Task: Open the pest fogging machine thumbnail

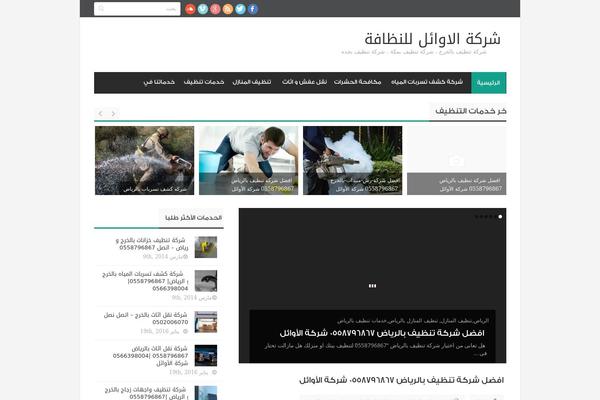Action: point(352,160)
